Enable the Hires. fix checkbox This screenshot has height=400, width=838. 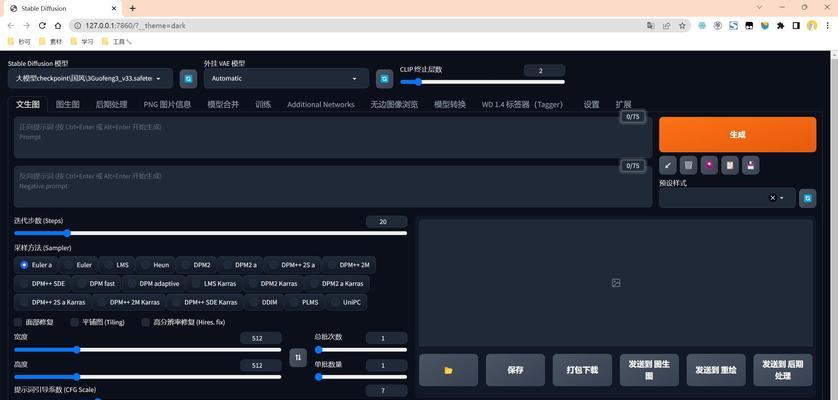point(145,322)
